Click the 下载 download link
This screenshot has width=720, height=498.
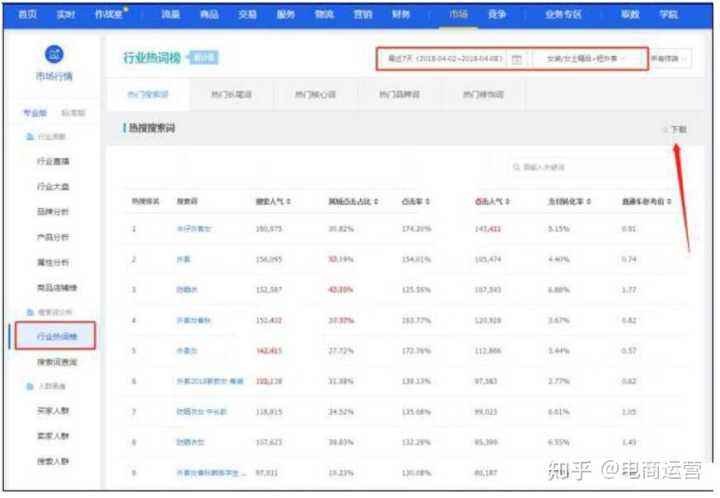[x=679, y=130]
